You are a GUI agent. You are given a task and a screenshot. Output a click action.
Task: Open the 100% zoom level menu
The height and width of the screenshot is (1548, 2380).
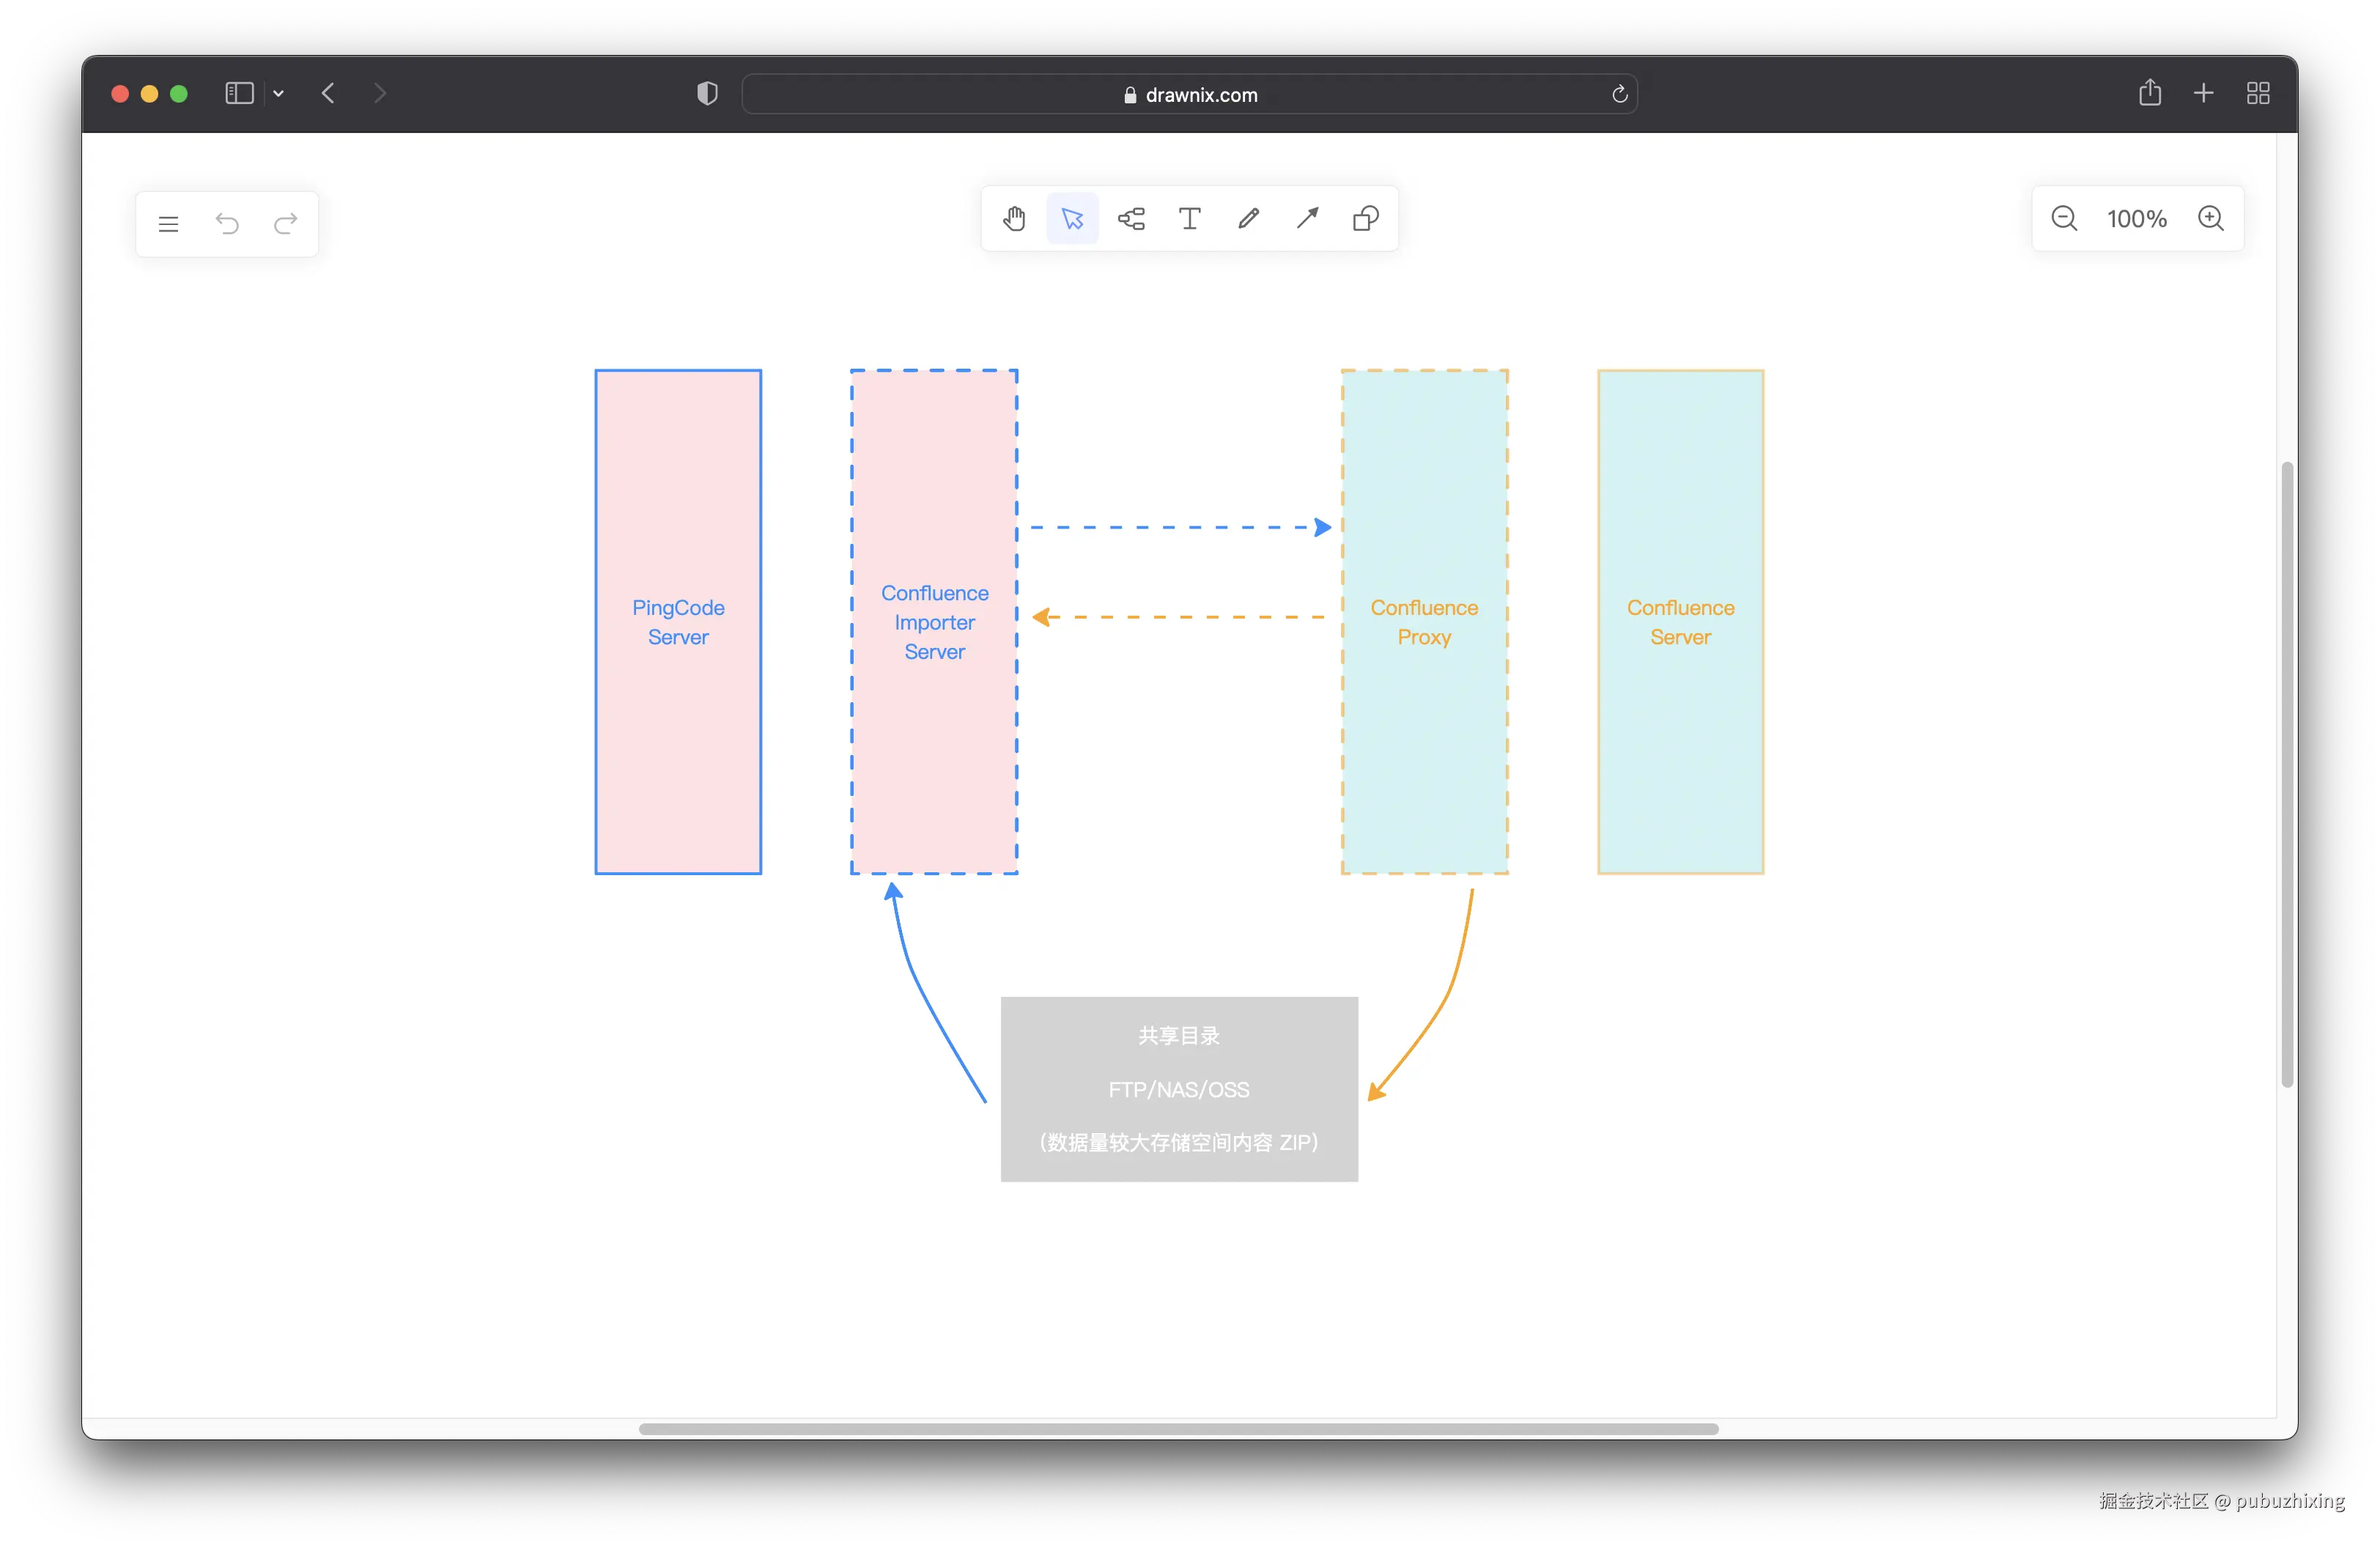click(x=2137, y=219)
